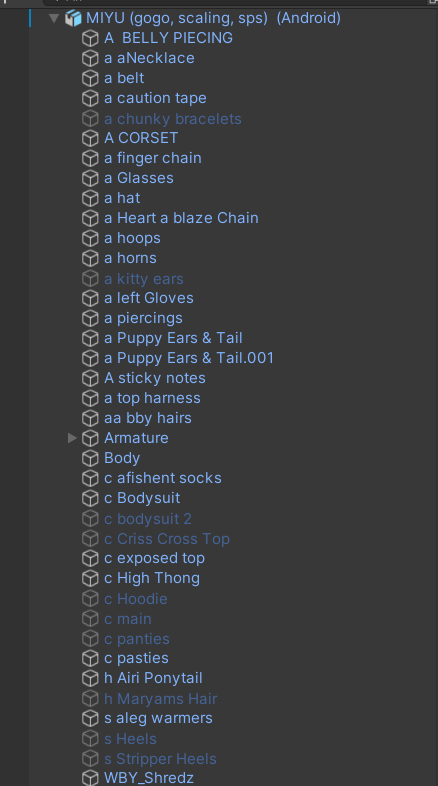The height and width of the screenshot is (786, 438).
Task: Select a Puppy Ears & Tail.001
Action: pos(189,358)
